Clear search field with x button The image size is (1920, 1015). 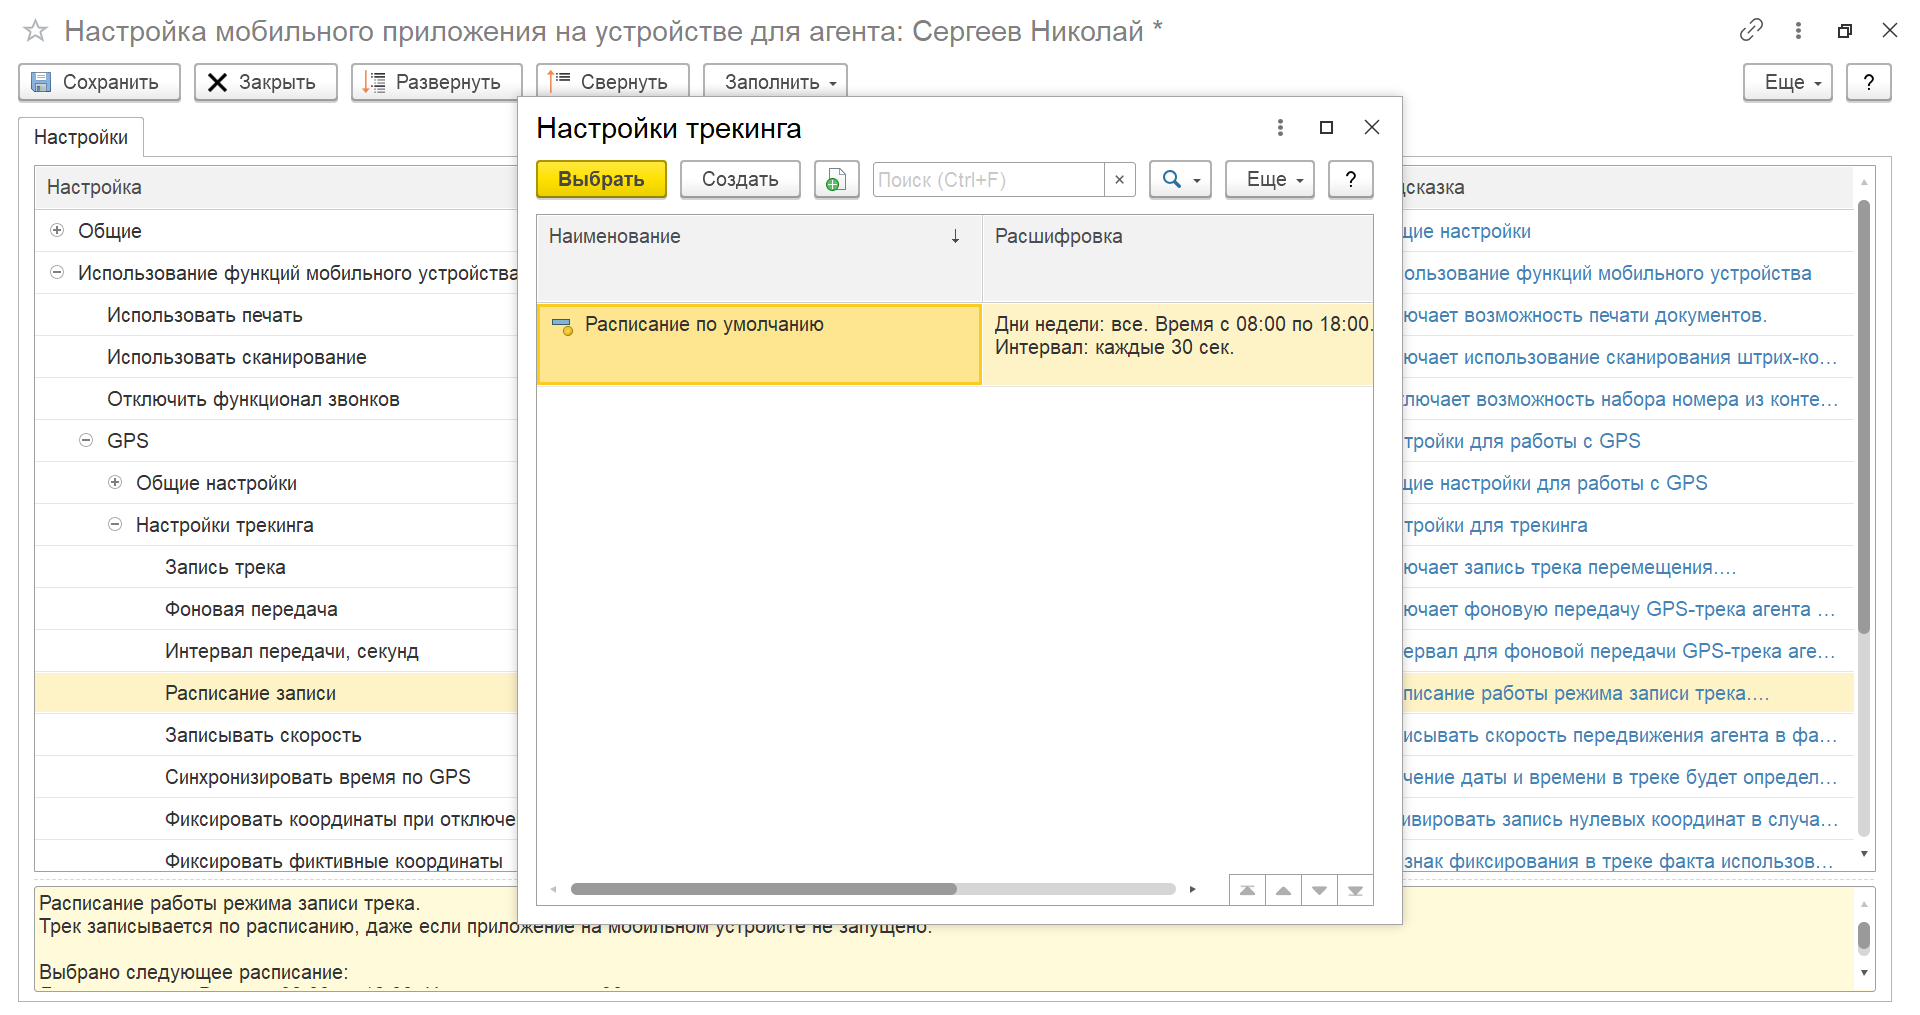1119,179
